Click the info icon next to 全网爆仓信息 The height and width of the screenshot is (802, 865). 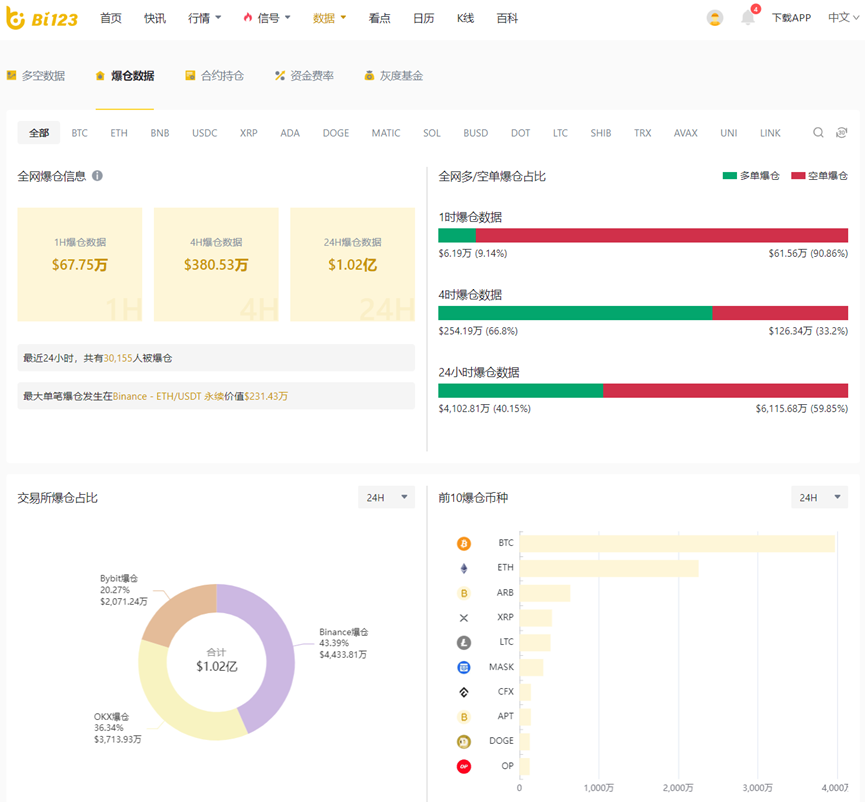[97, 176]
